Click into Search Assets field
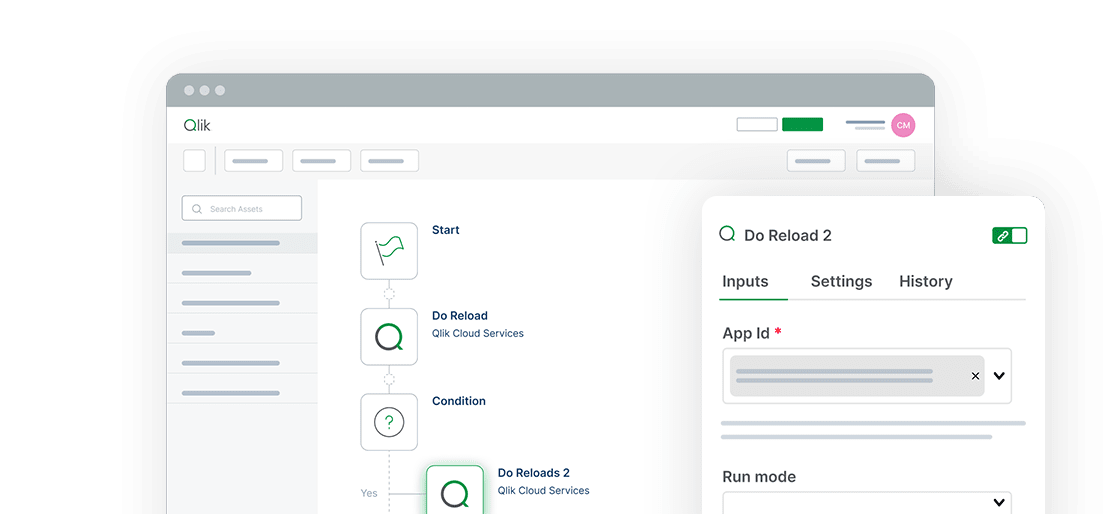 coord(241,209)
